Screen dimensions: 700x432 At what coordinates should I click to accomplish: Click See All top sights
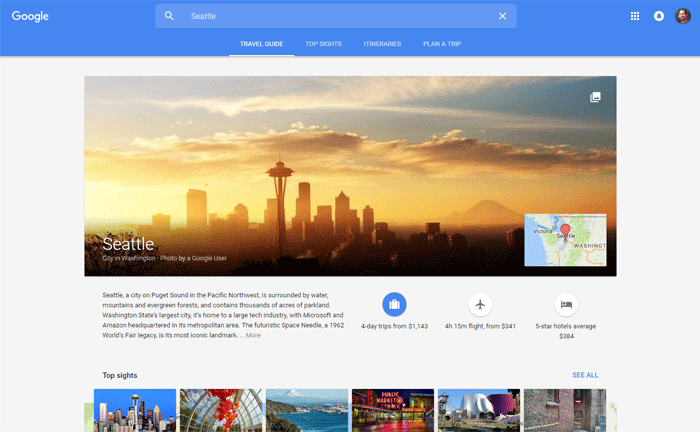click(x=585, y=375)
